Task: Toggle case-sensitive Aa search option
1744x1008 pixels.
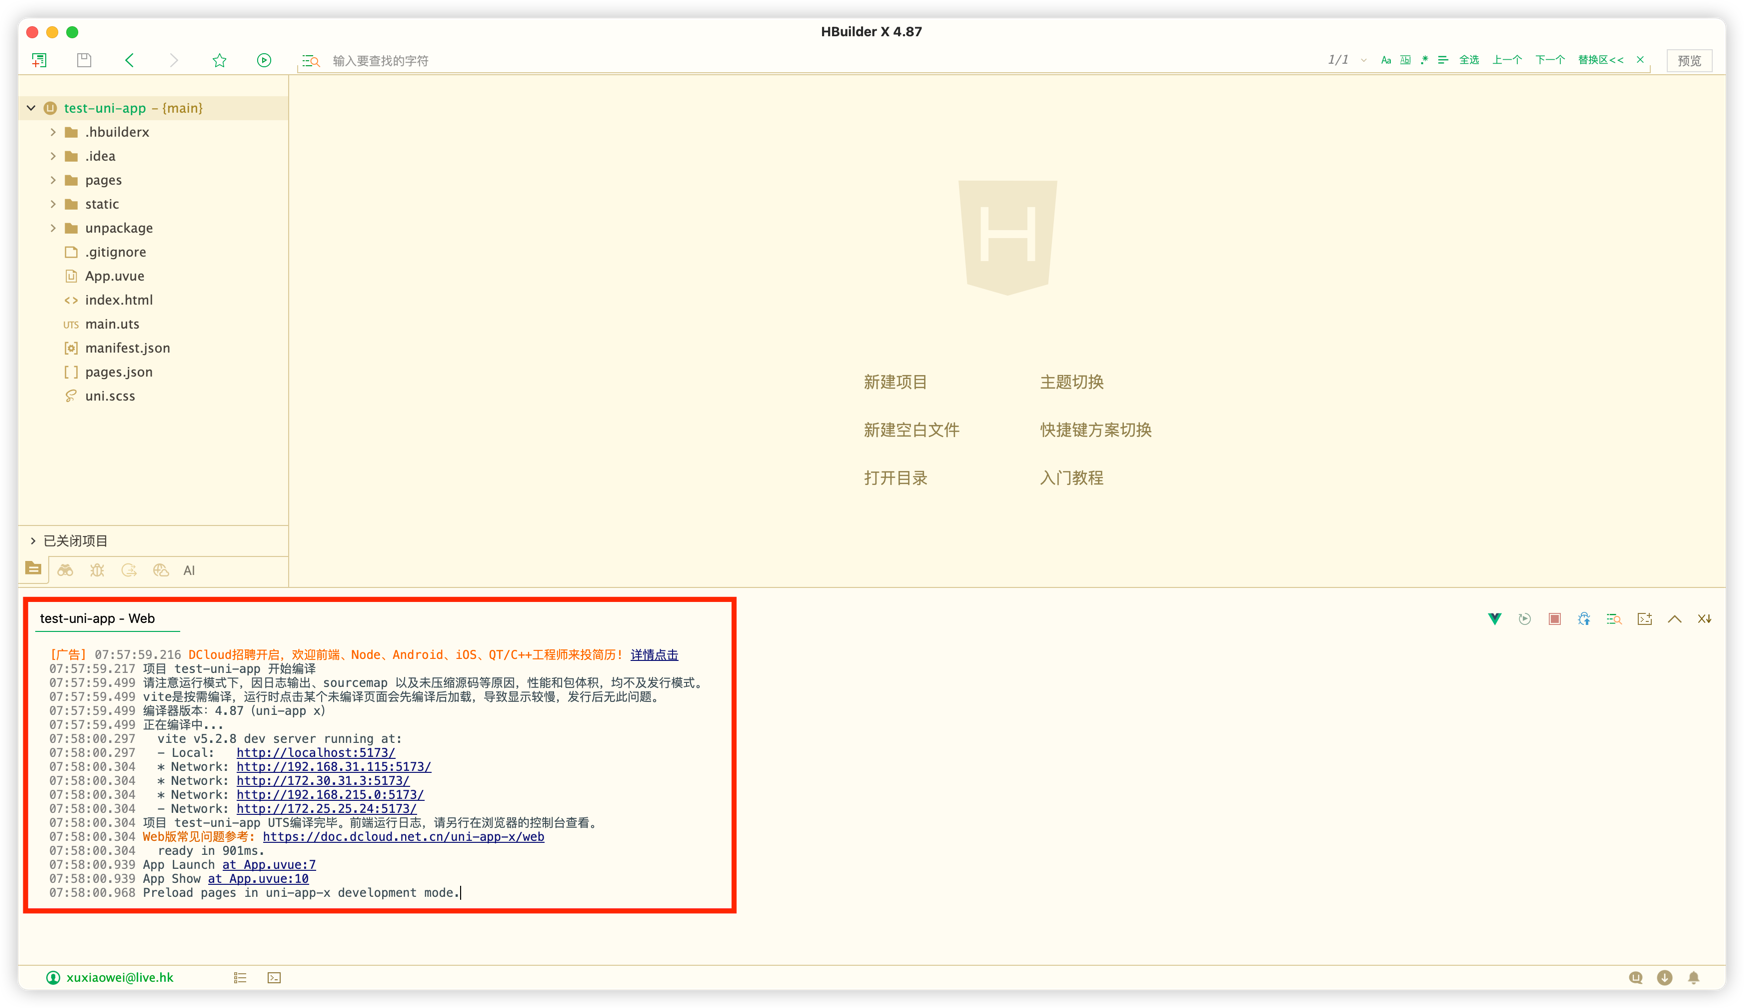Action: pyautogui.click(x=1386, y=60)
